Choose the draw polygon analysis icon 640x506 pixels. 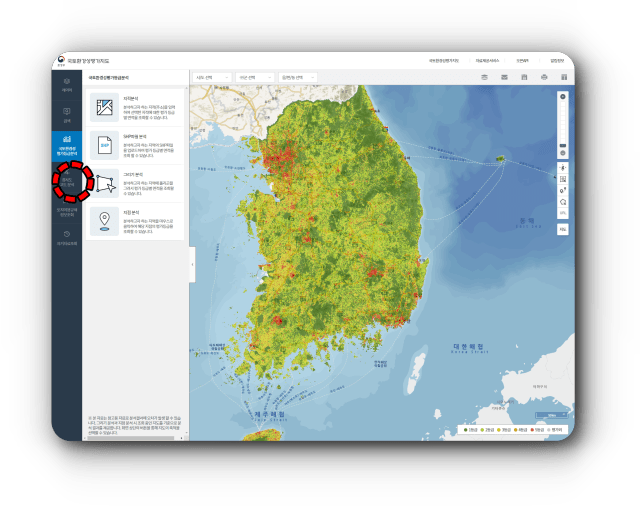pos(104,183)
